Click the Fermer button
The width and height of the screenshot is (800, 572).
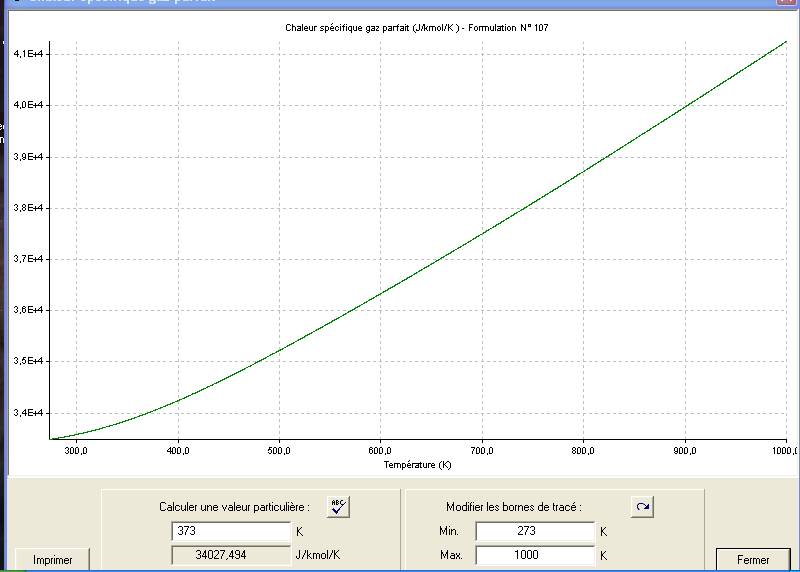pyautogui.click(x=753, y=560)
